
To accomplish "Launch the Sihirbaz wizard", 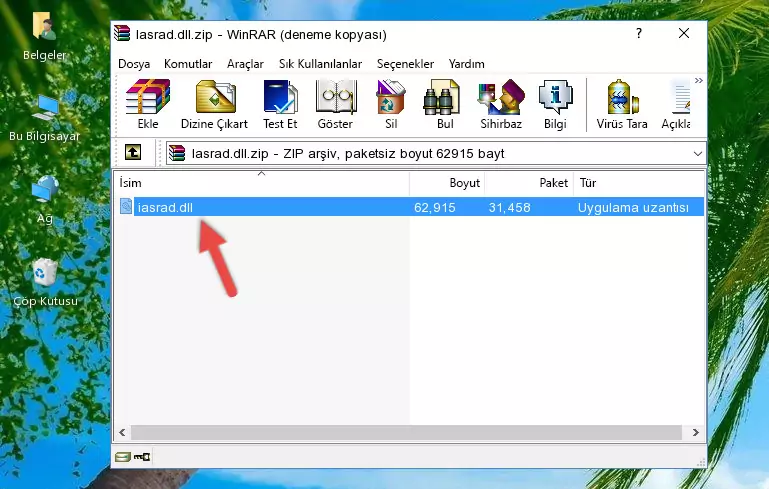I will pos(501,97).
